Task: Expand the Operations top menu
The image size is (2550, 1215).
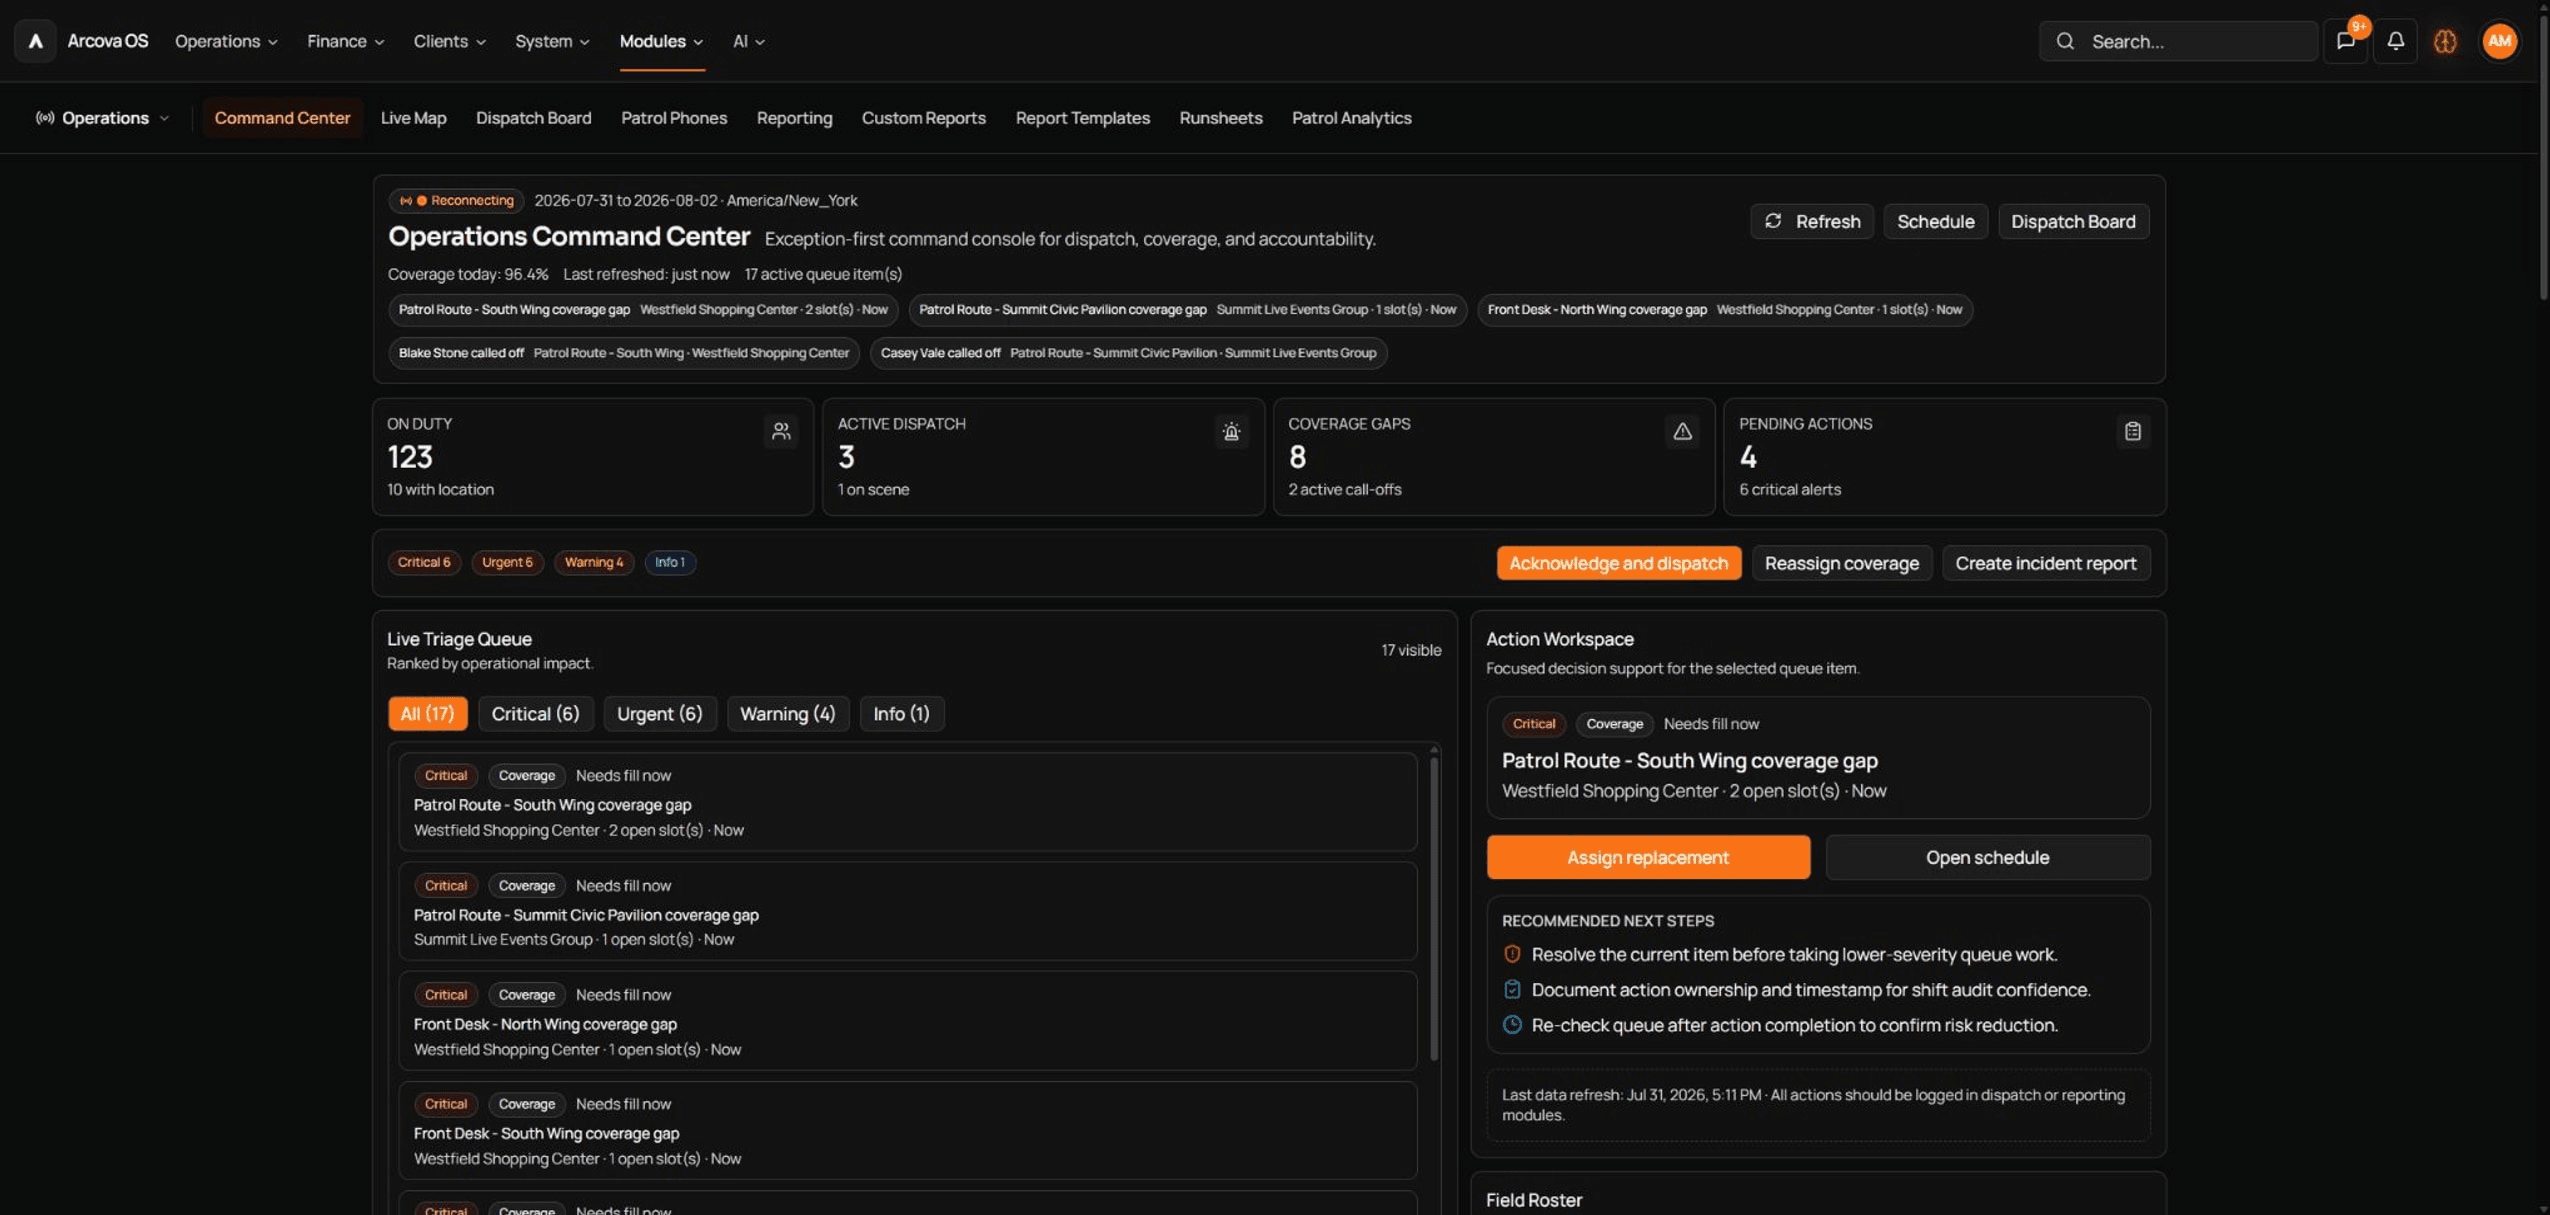Action: [x=226, y=41]
